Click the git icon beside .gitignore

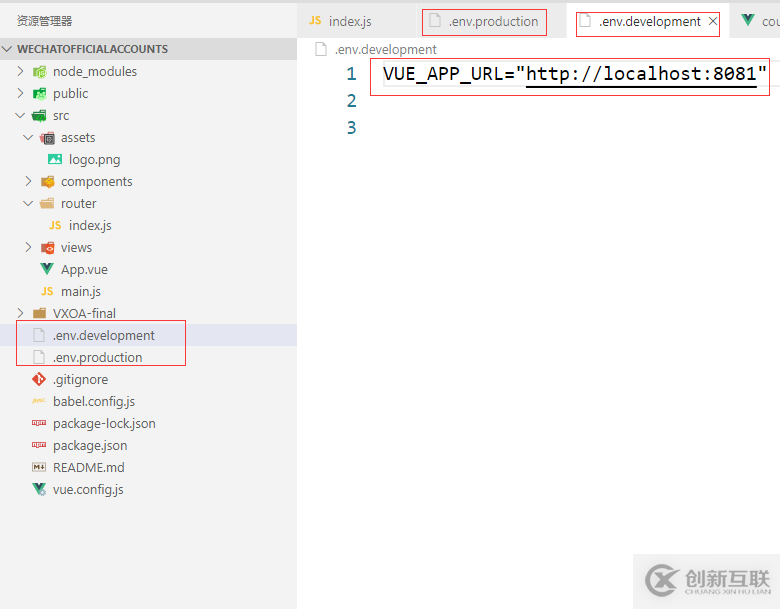click(39, 379)
